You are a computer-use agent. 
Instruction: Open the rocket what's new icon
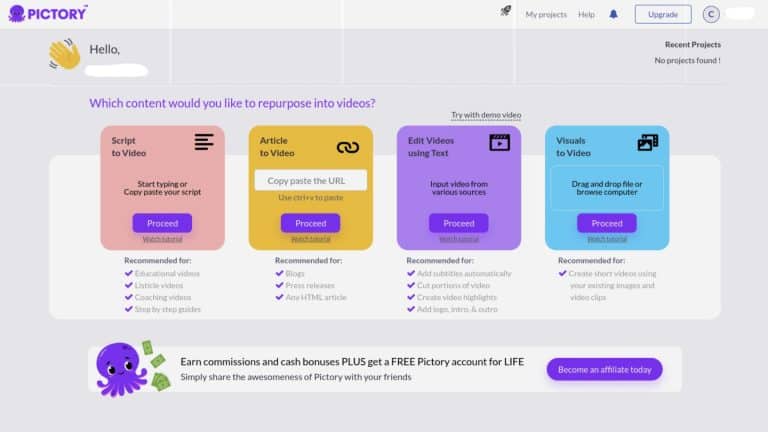[x=505, y=11]
